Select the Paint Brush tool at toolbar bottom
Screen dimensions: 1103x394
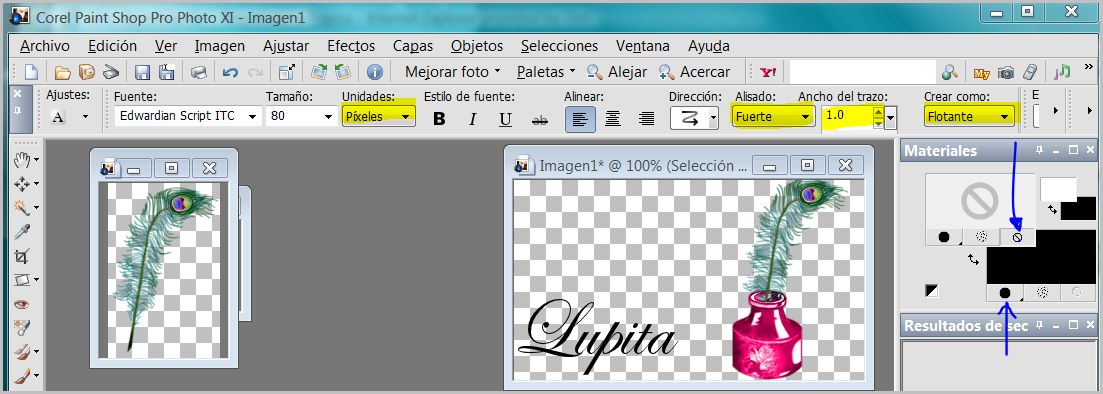(22, 375)
